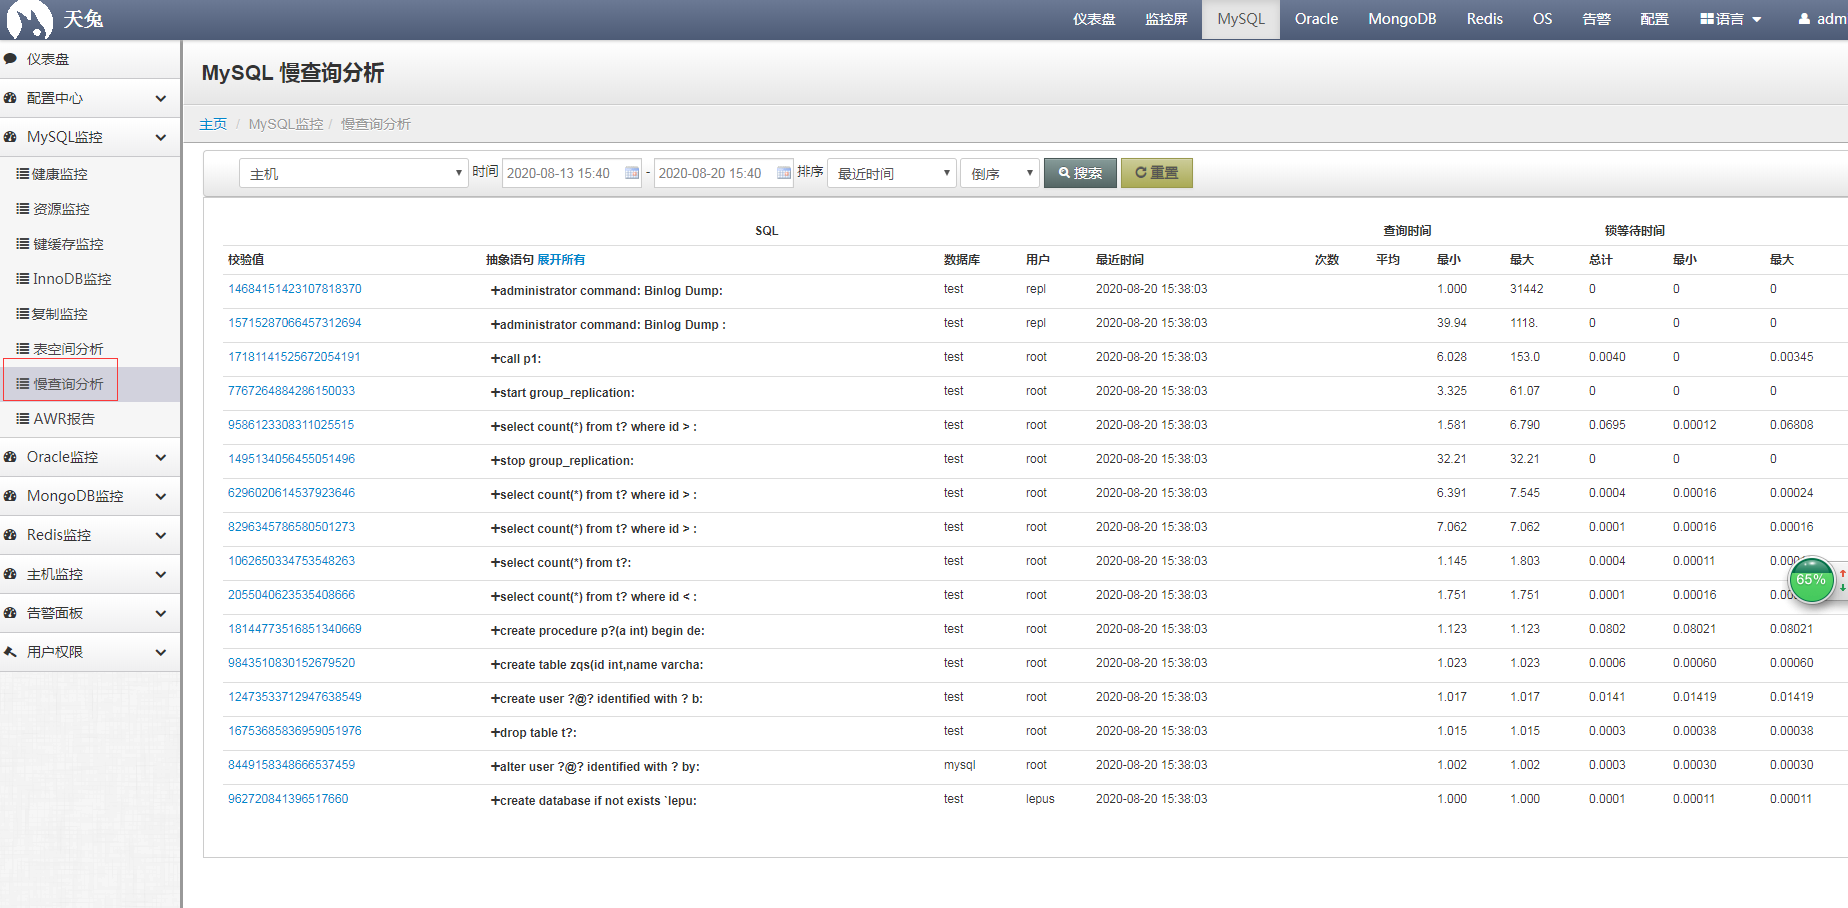Click list icon beside 慢查询分析

click(22, 384)
